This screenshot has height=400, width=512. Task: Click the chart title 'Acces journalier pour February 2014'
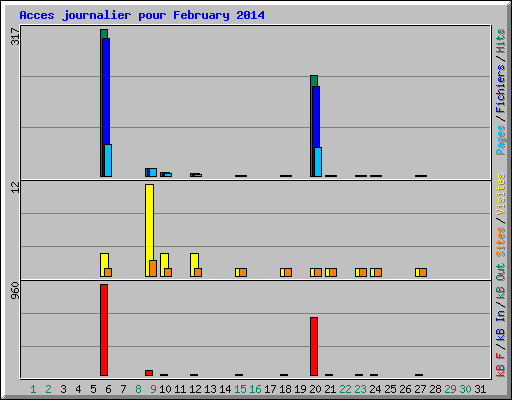pyautogui.click(x=142, y=15)
